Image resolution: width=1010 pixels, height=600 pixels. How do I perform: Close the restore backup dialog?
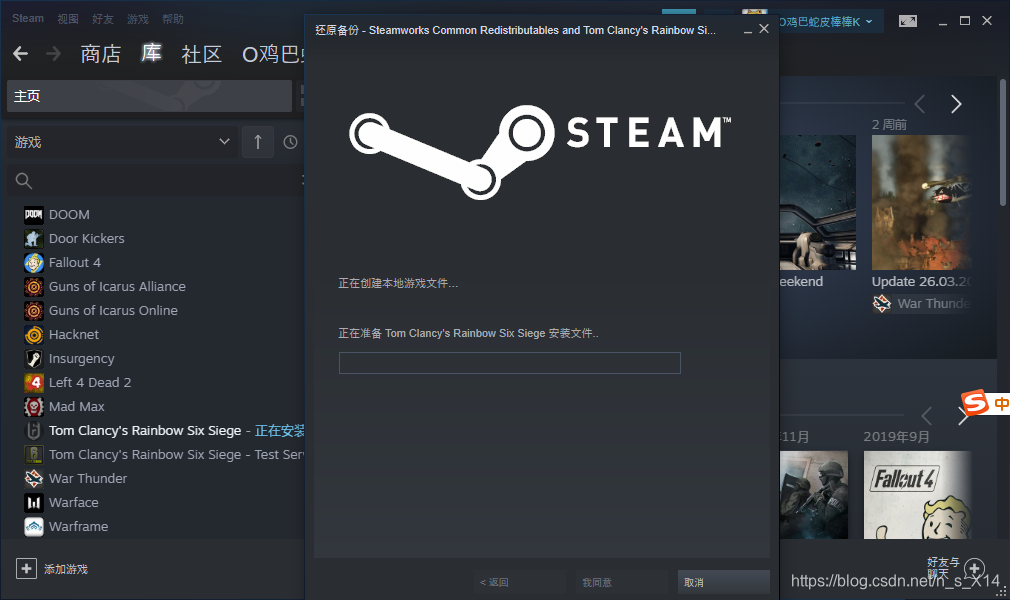coord(764,29)
